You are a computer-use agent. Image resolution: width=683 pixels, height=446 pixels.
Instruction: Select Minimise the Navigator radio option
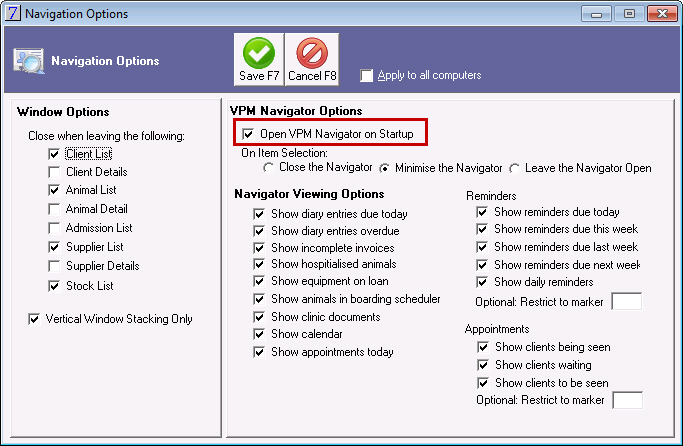(x=384, y=168)
